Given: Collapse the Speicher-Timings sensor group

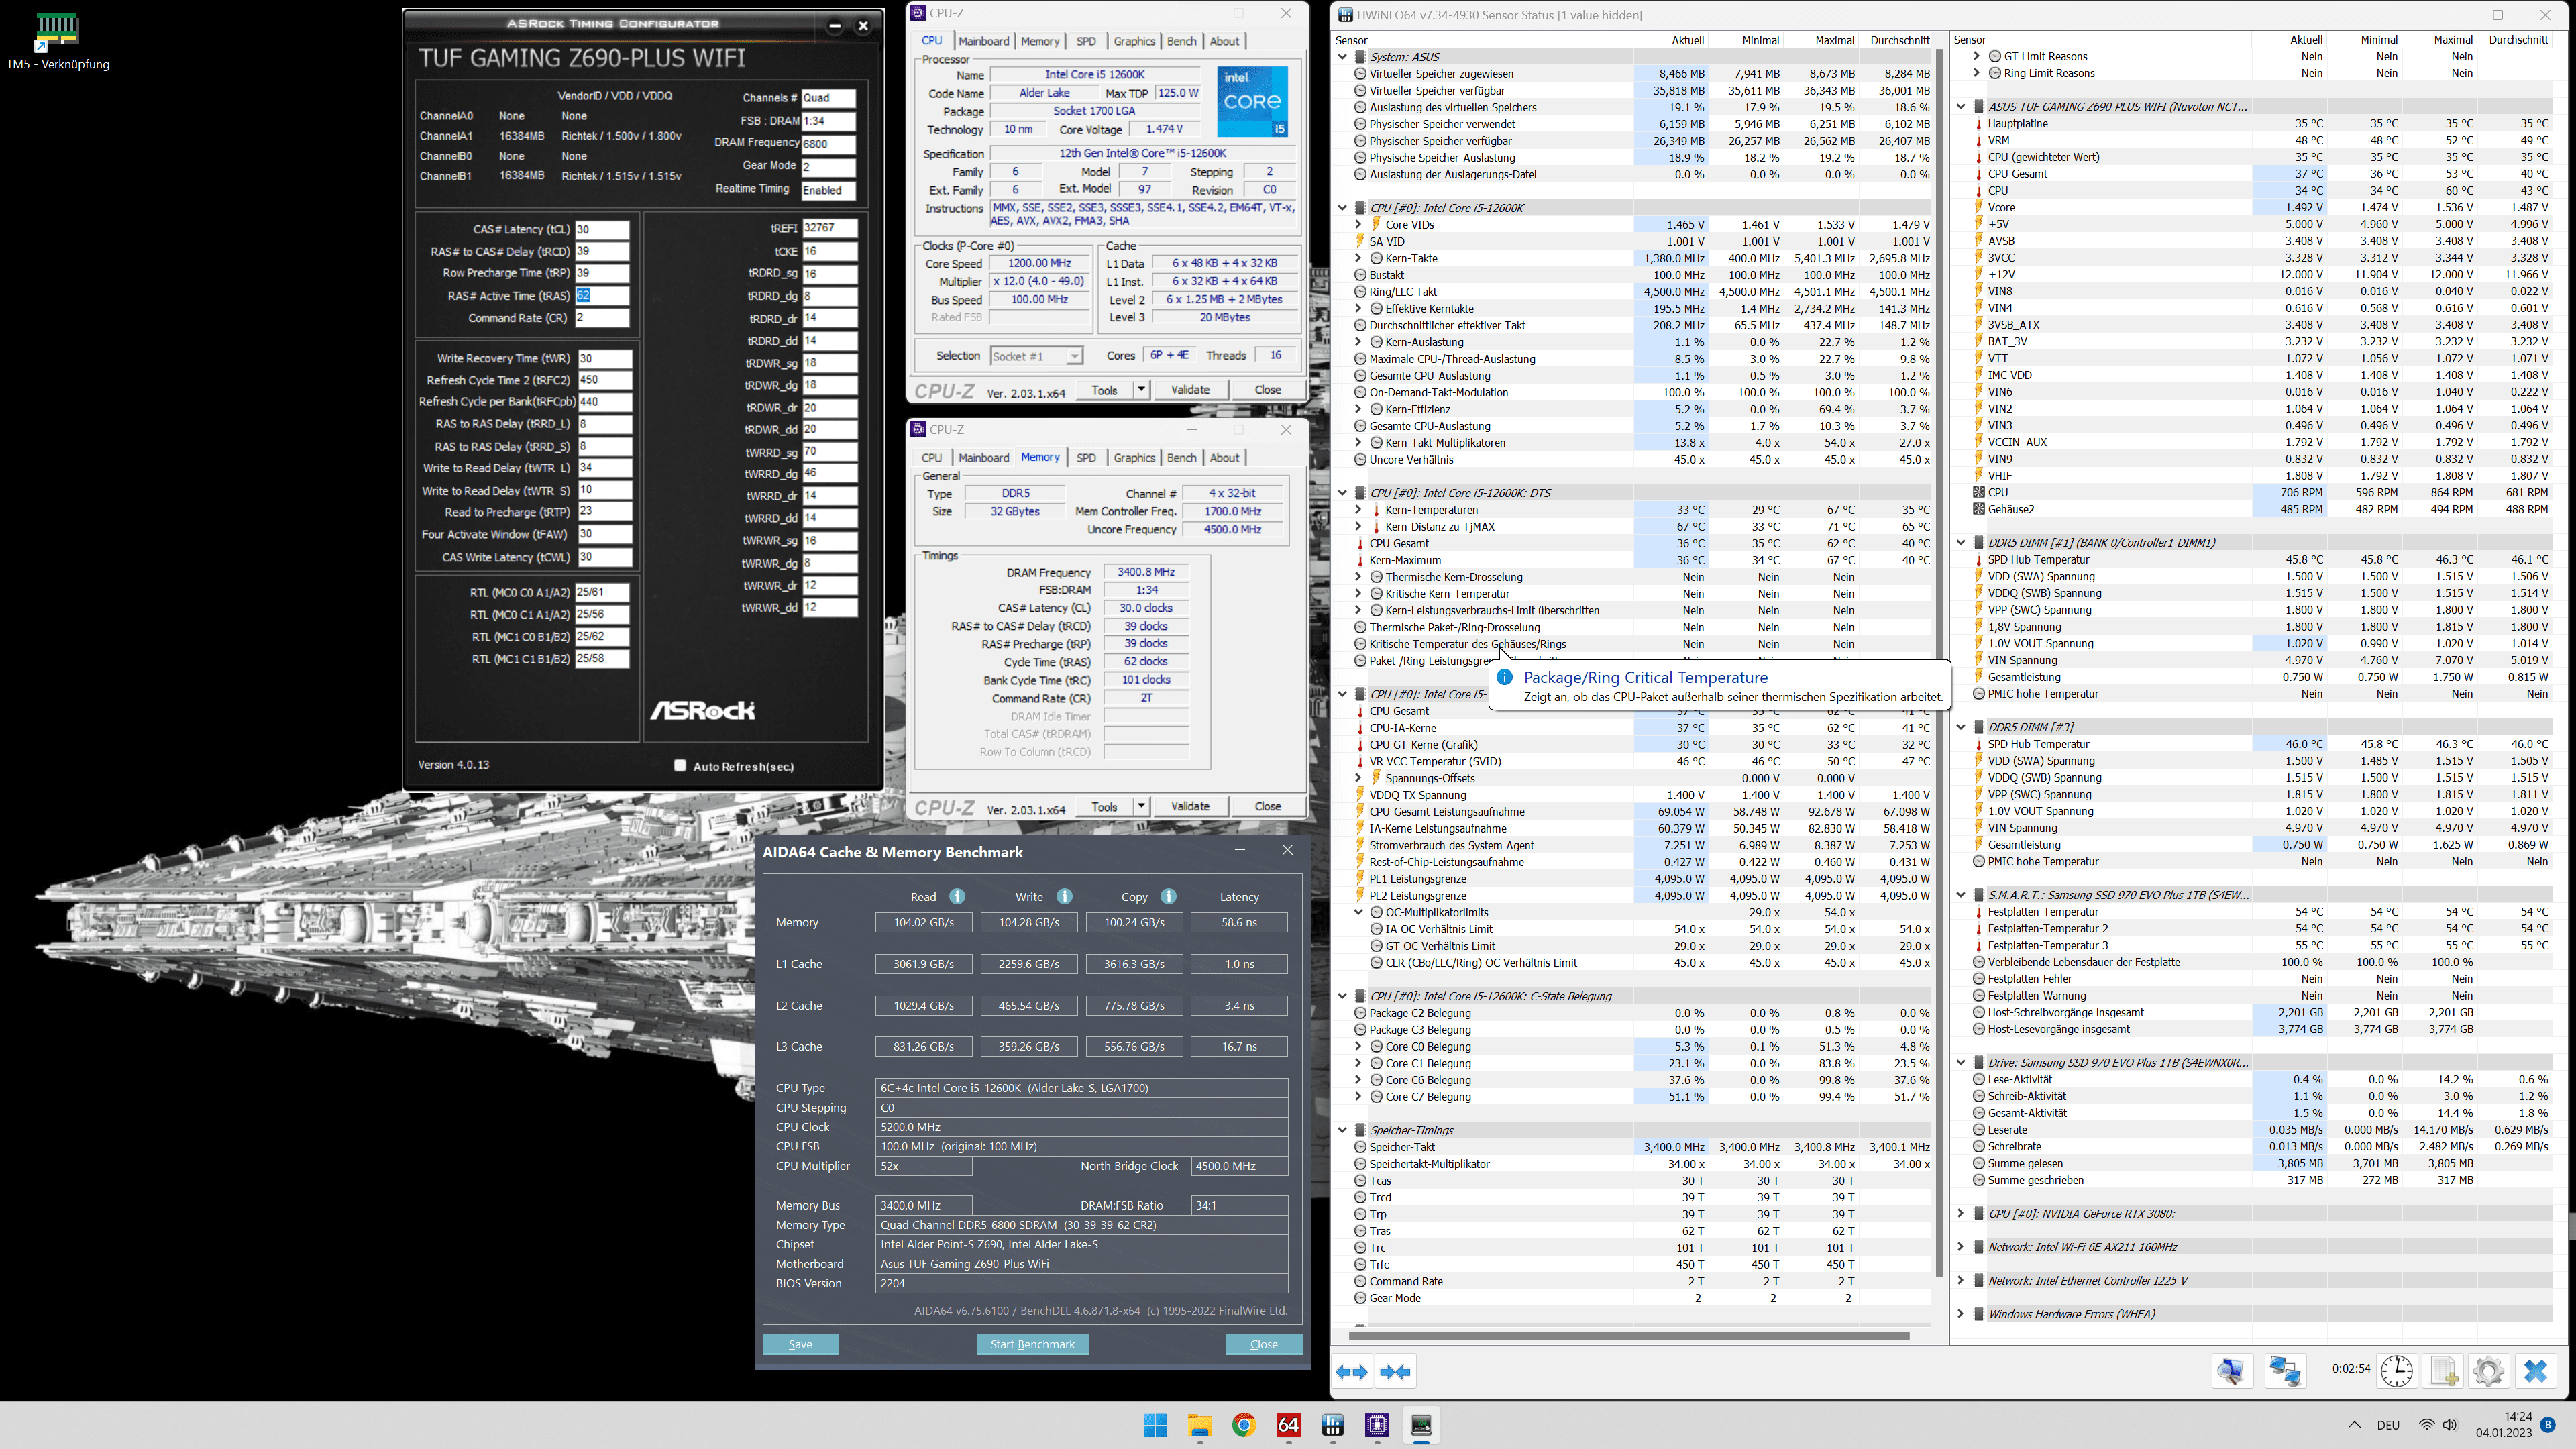Looking at the screenshot, I should (1342, 1130).
